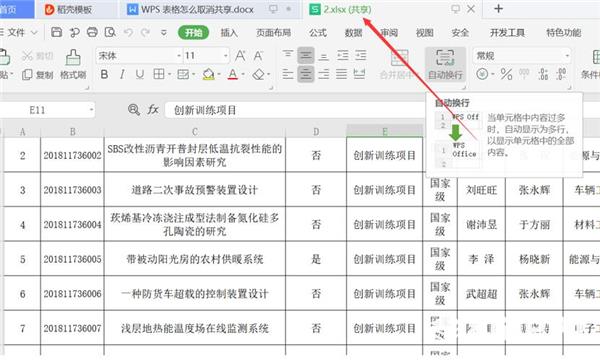Image resolution: width=600 pixels, height=363 pixels.
Task: Click the Save icon in quick toolbar
Action: tap(56, 32)
